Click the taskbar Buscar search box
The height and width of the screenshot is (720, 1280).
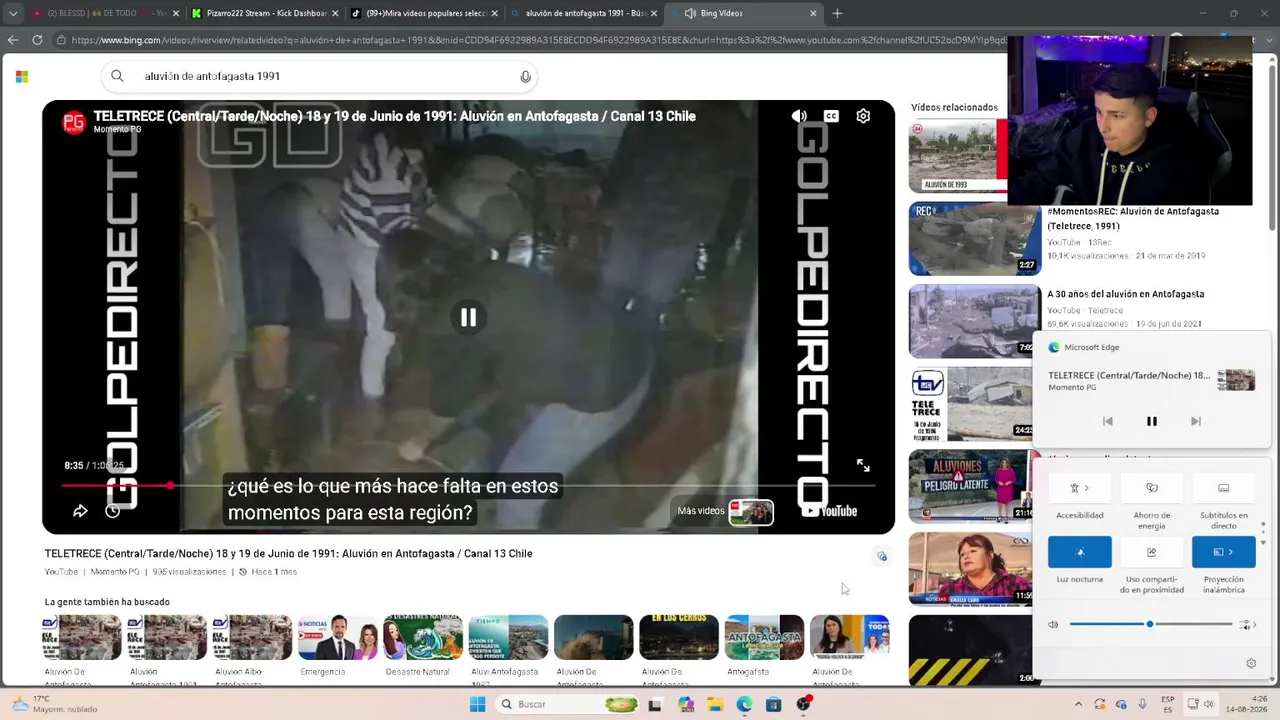pos(567,704)
